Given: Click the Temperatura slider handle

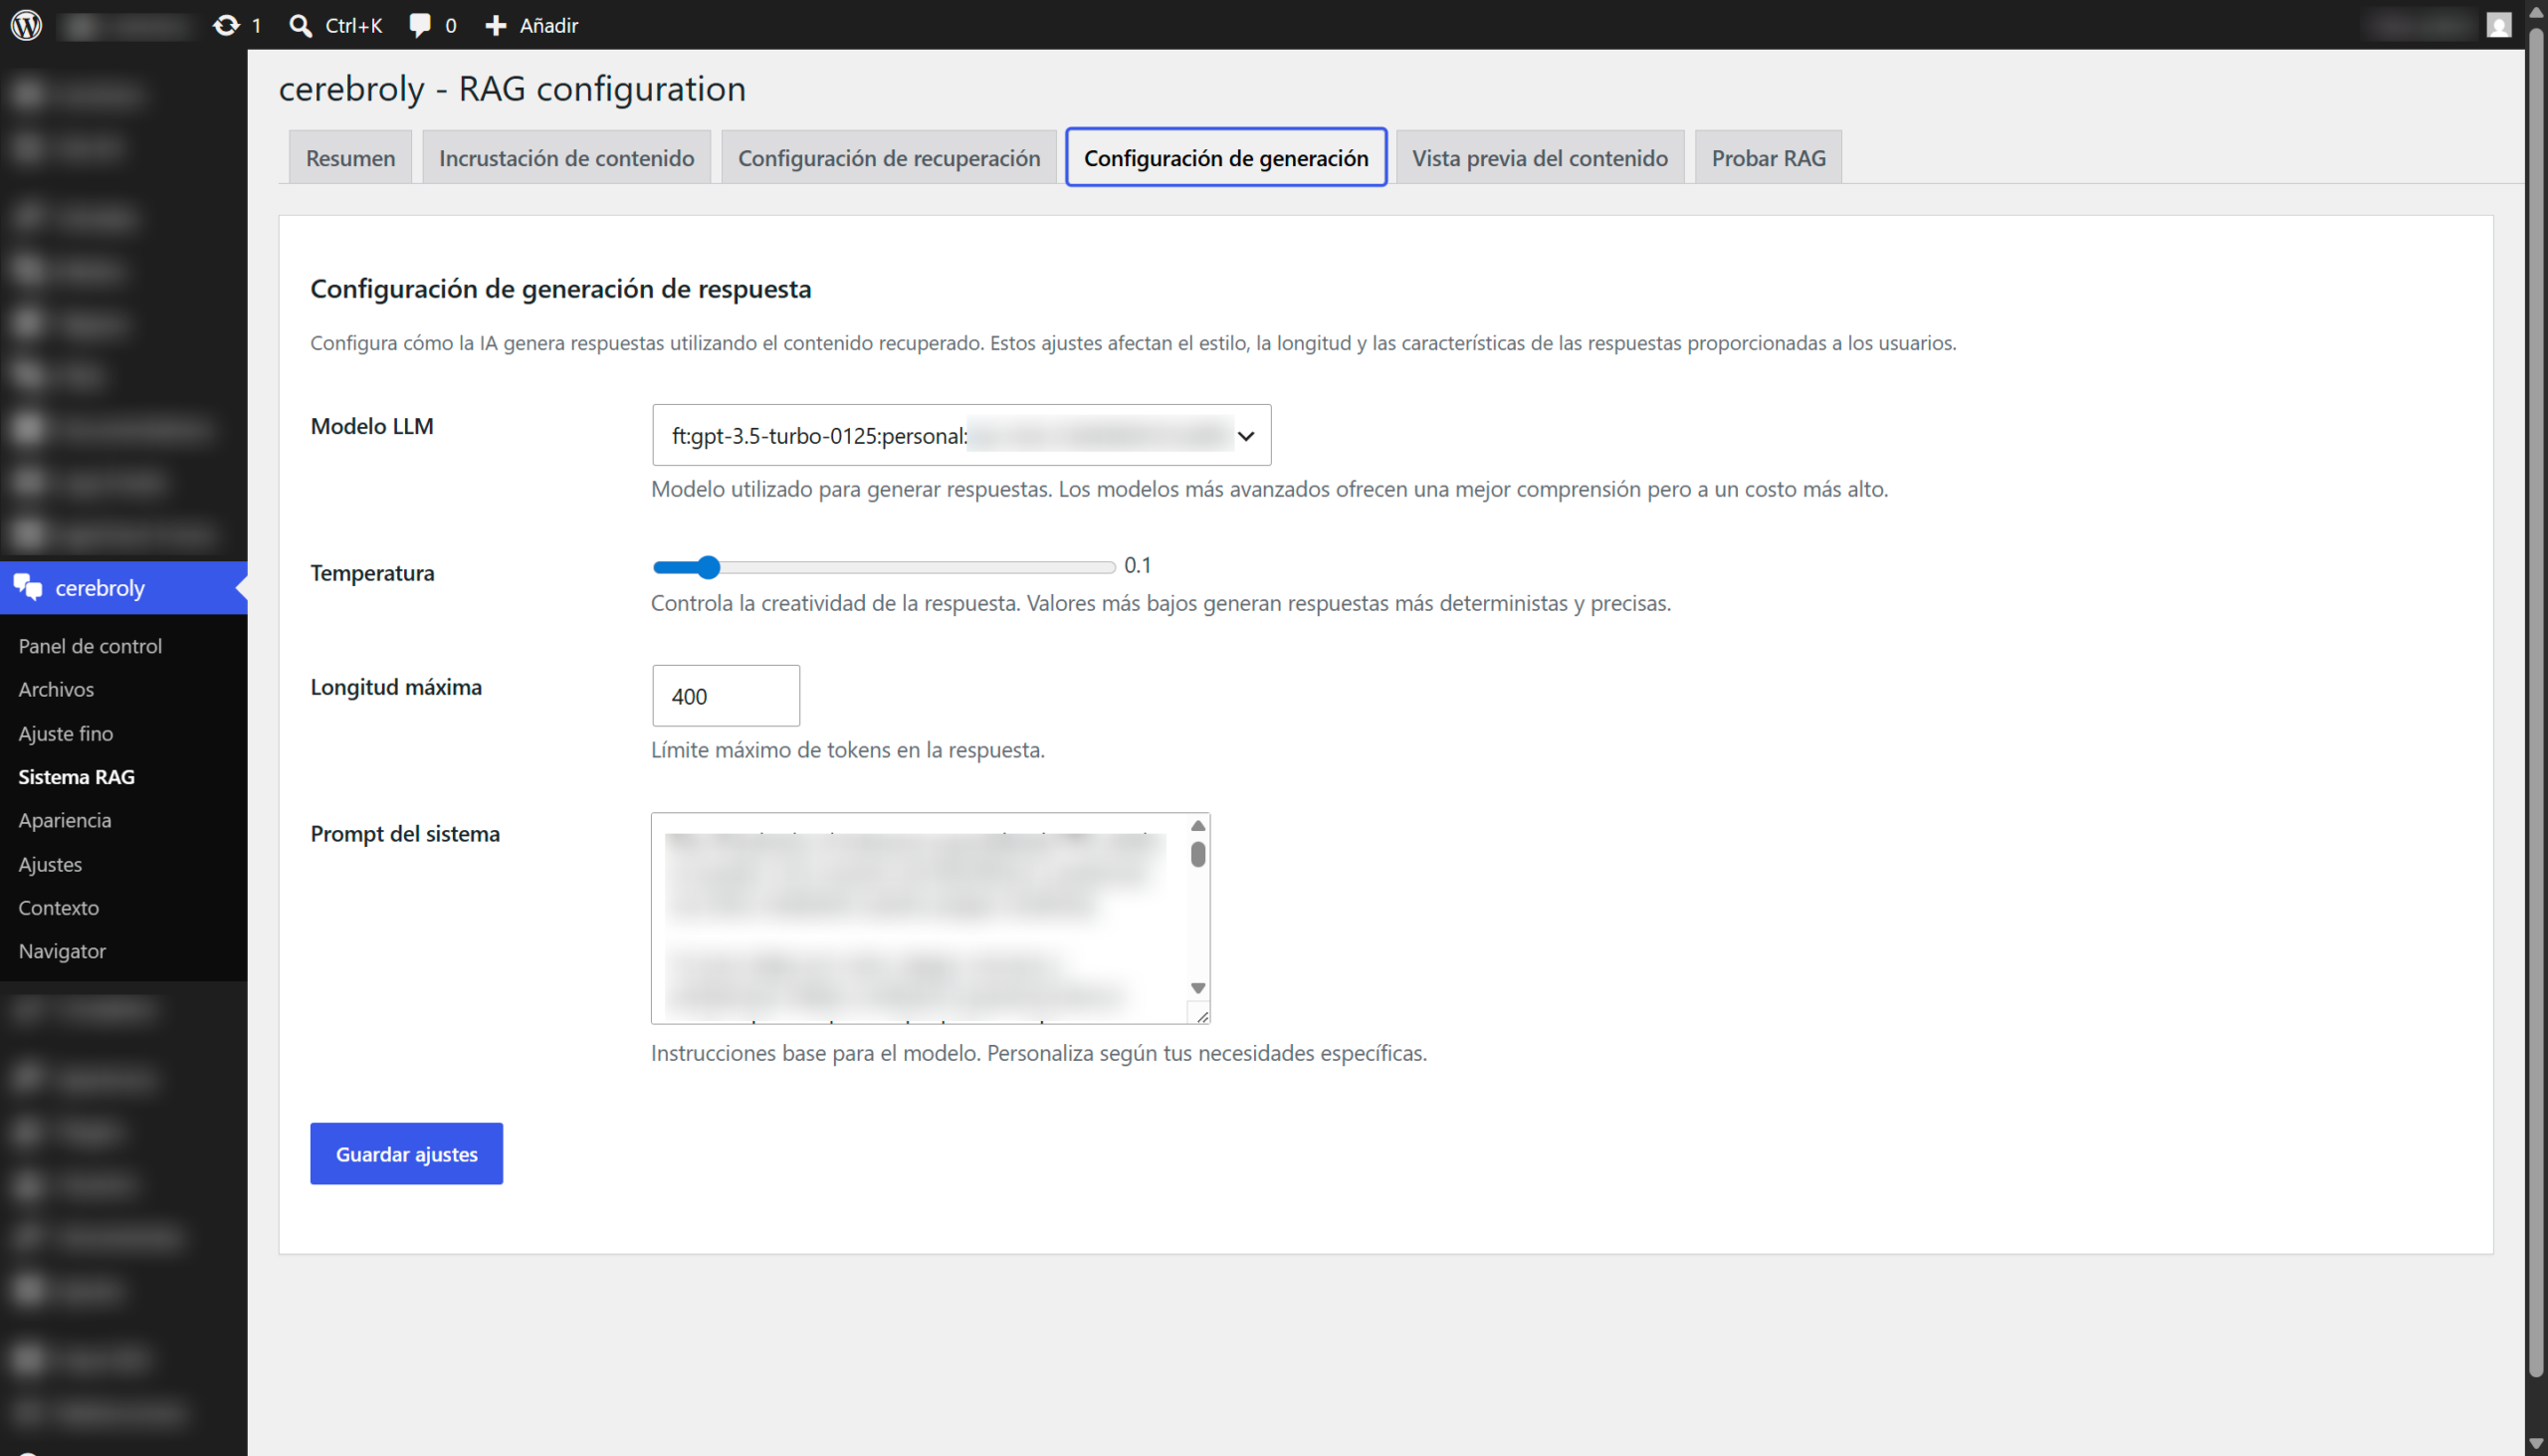Looking at the screenshot, I should click(x=708, y=567).
